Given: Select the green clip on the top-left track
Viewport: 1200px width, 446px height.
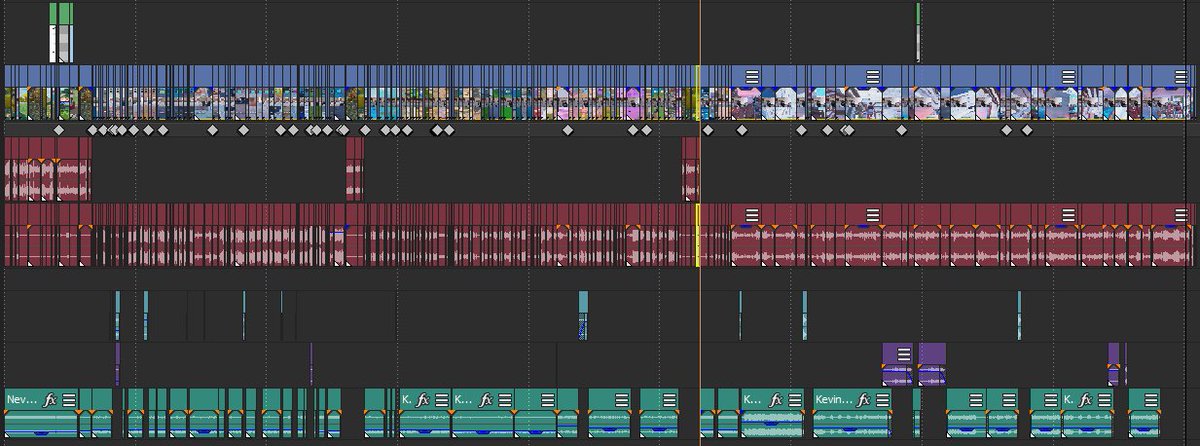Looking at the screenshot, I should pos(61,13).
